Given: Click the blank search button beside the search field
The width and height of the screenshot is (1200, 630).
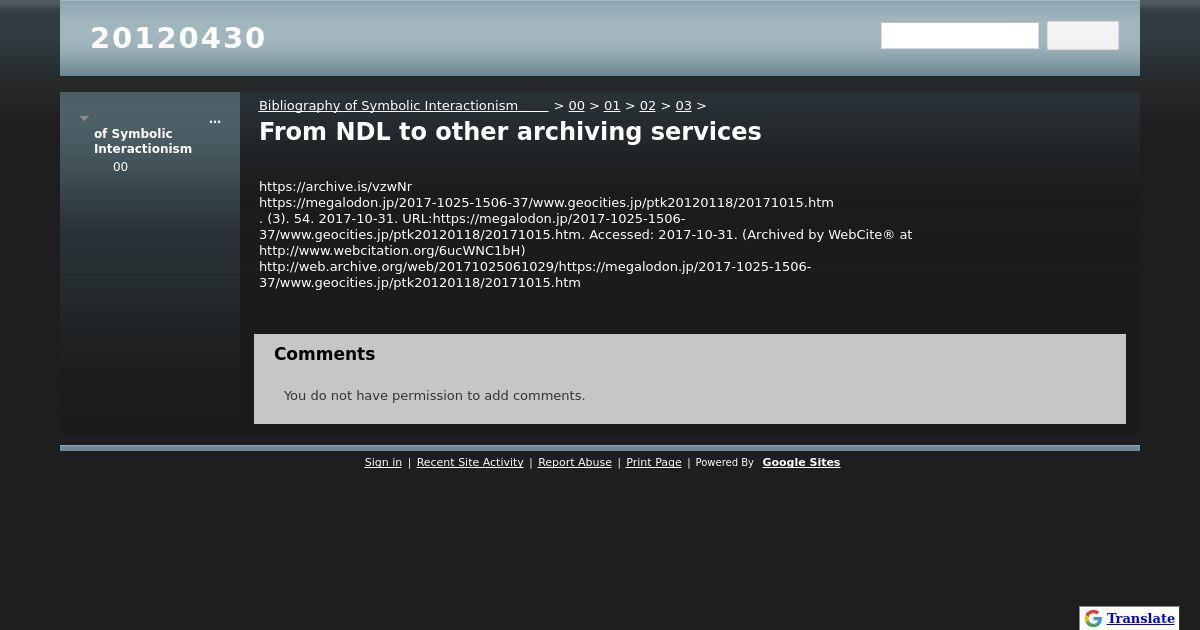Looking at the screenshot, I should coord(1083,36).
